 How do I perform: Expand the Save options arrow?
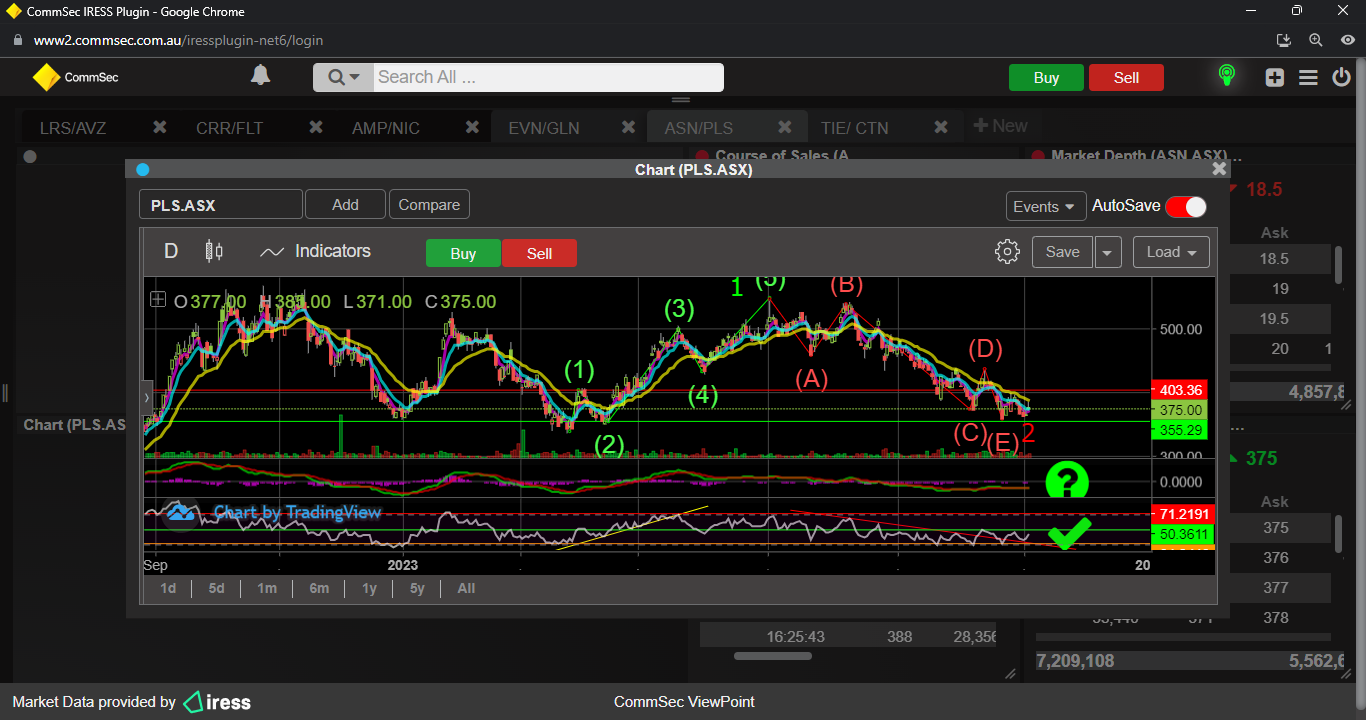(x=1108, y=252)
